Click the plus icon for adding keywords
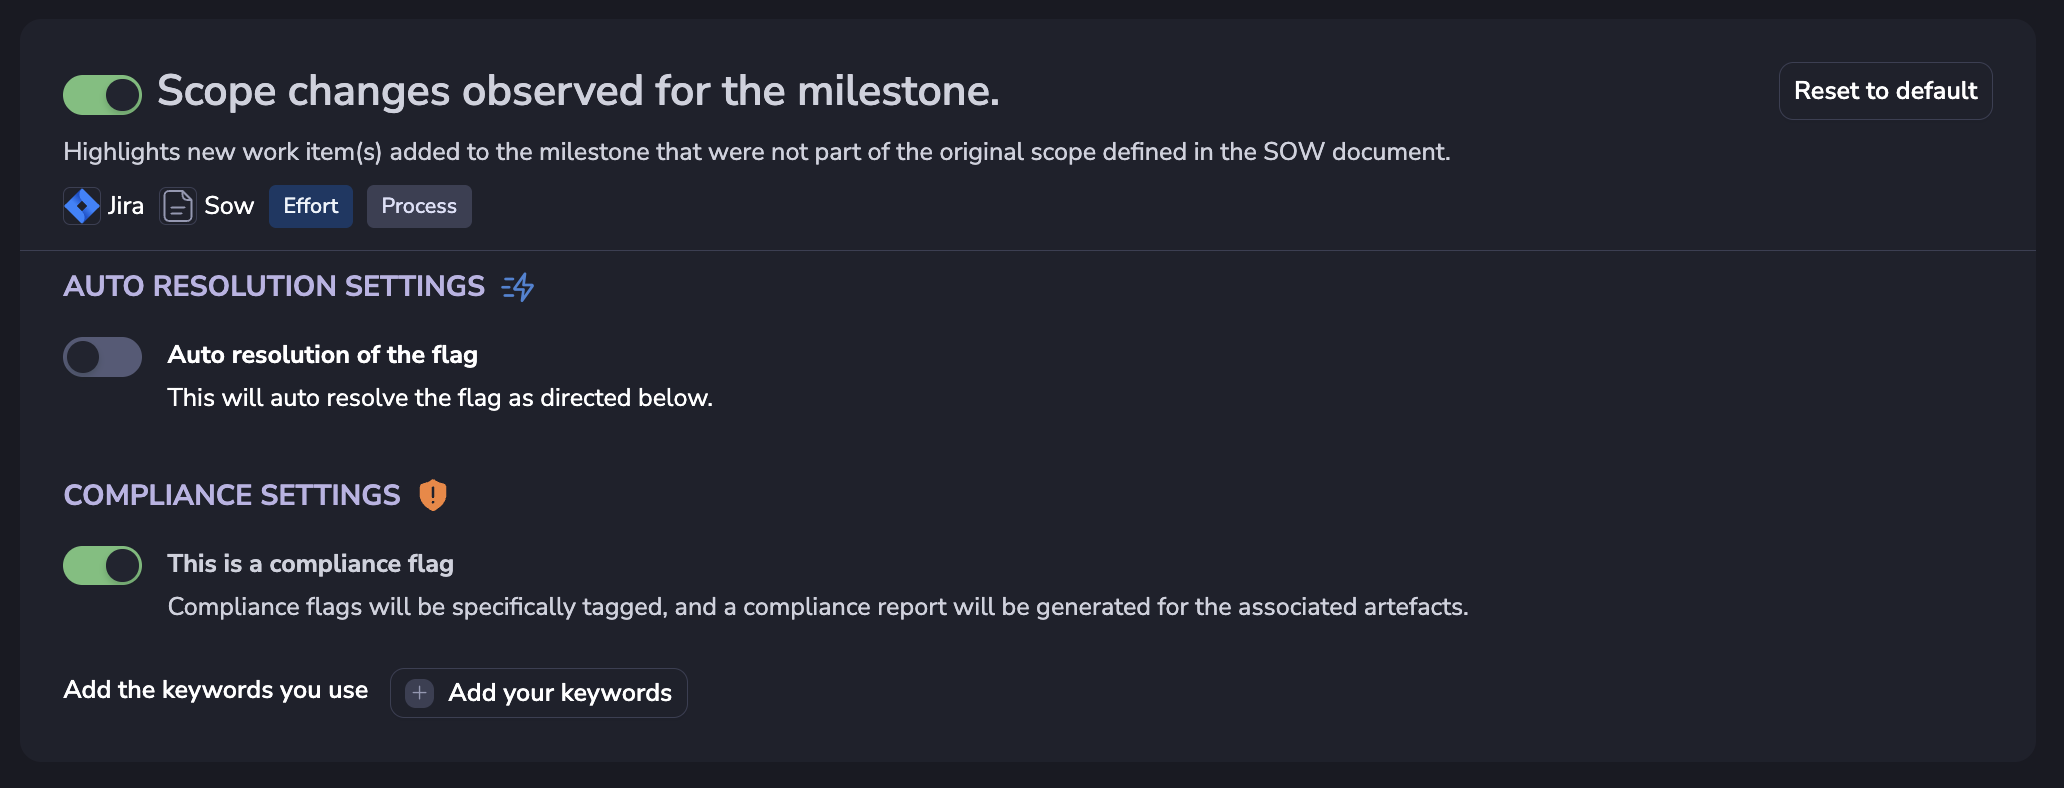The image size is (2064, 788). click(420, 693)
